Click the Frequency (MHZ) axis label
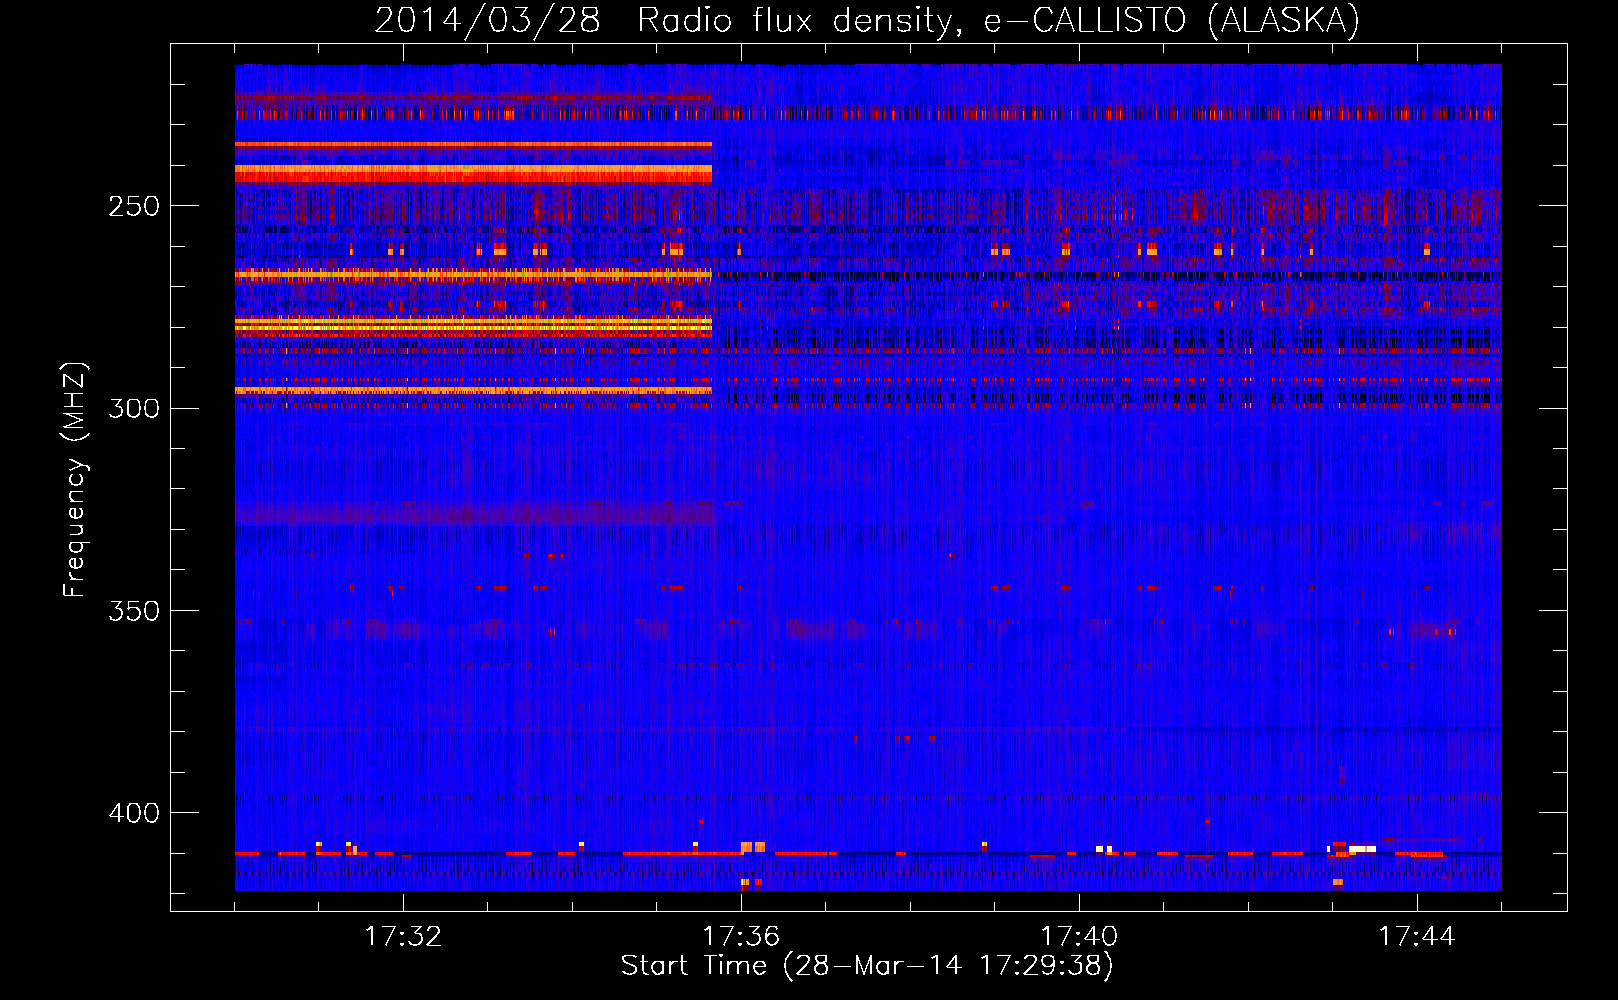 (x=75, y=479)
